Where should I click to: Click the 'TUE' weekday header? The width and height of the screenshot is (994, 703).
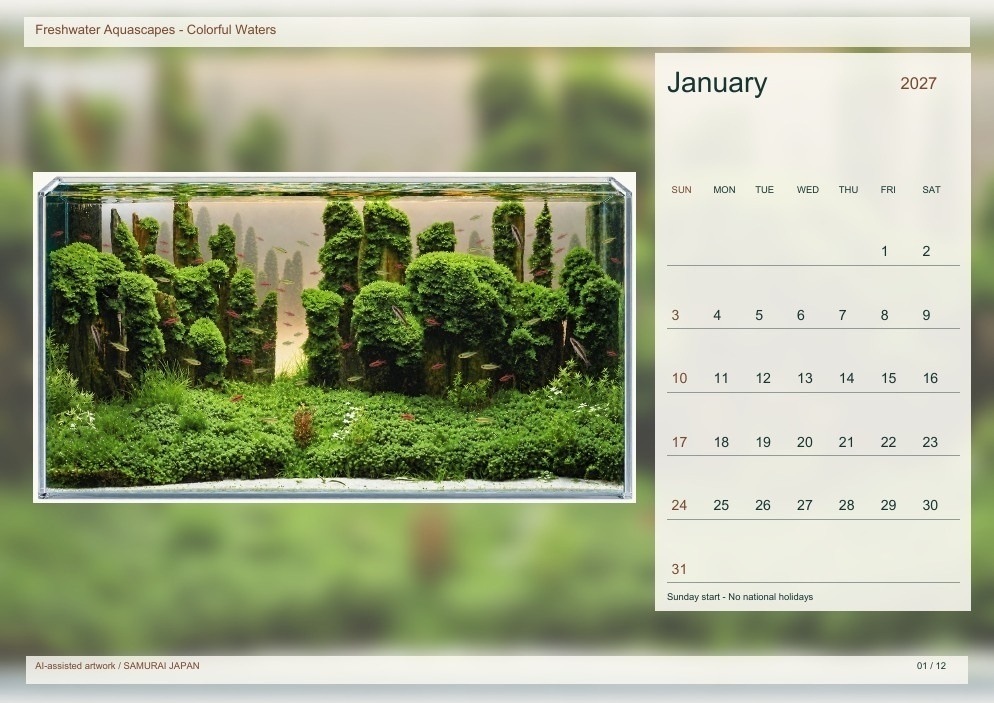click(764, 190)
